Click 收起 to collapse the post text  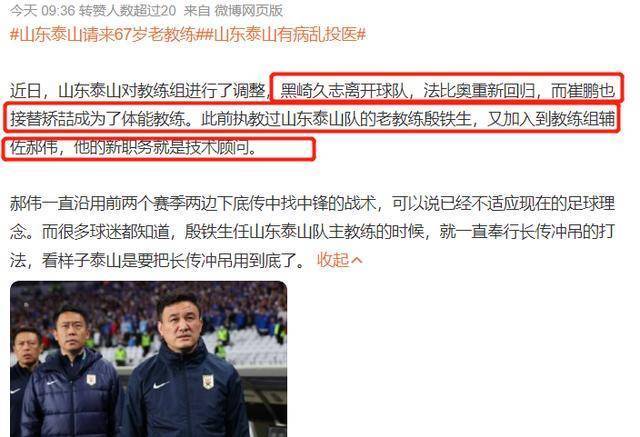[x=333, y=260]
